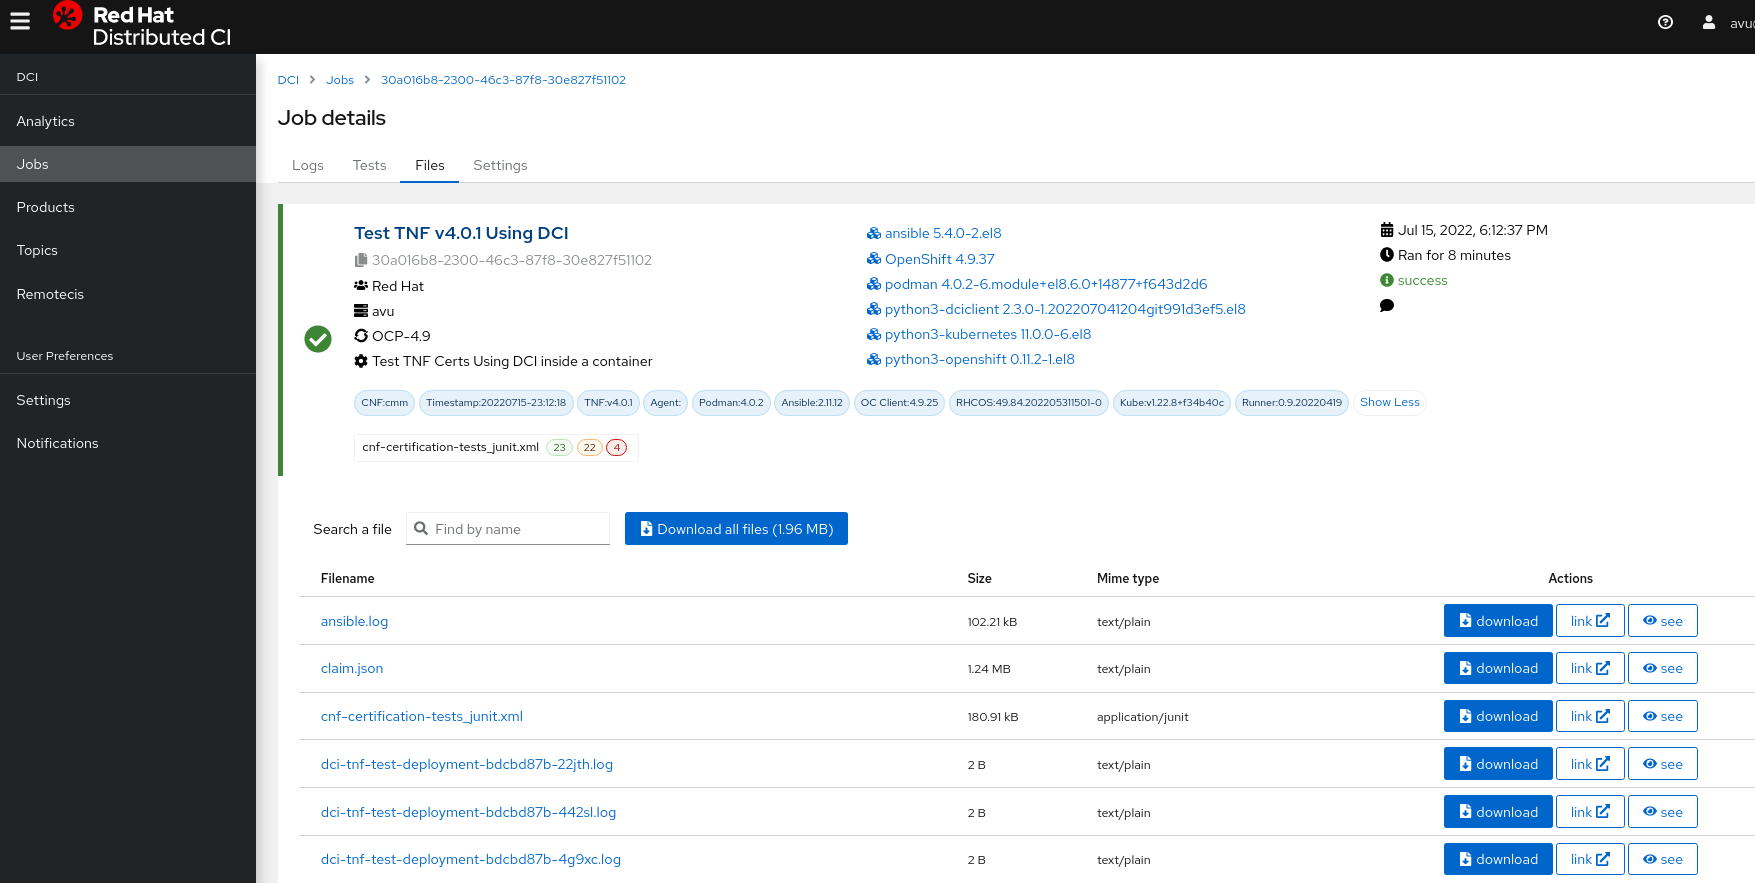This screenshot has width=1755, height=883.
Task: Go to Jobs breadcrumb link
Action: pos(340,80)
